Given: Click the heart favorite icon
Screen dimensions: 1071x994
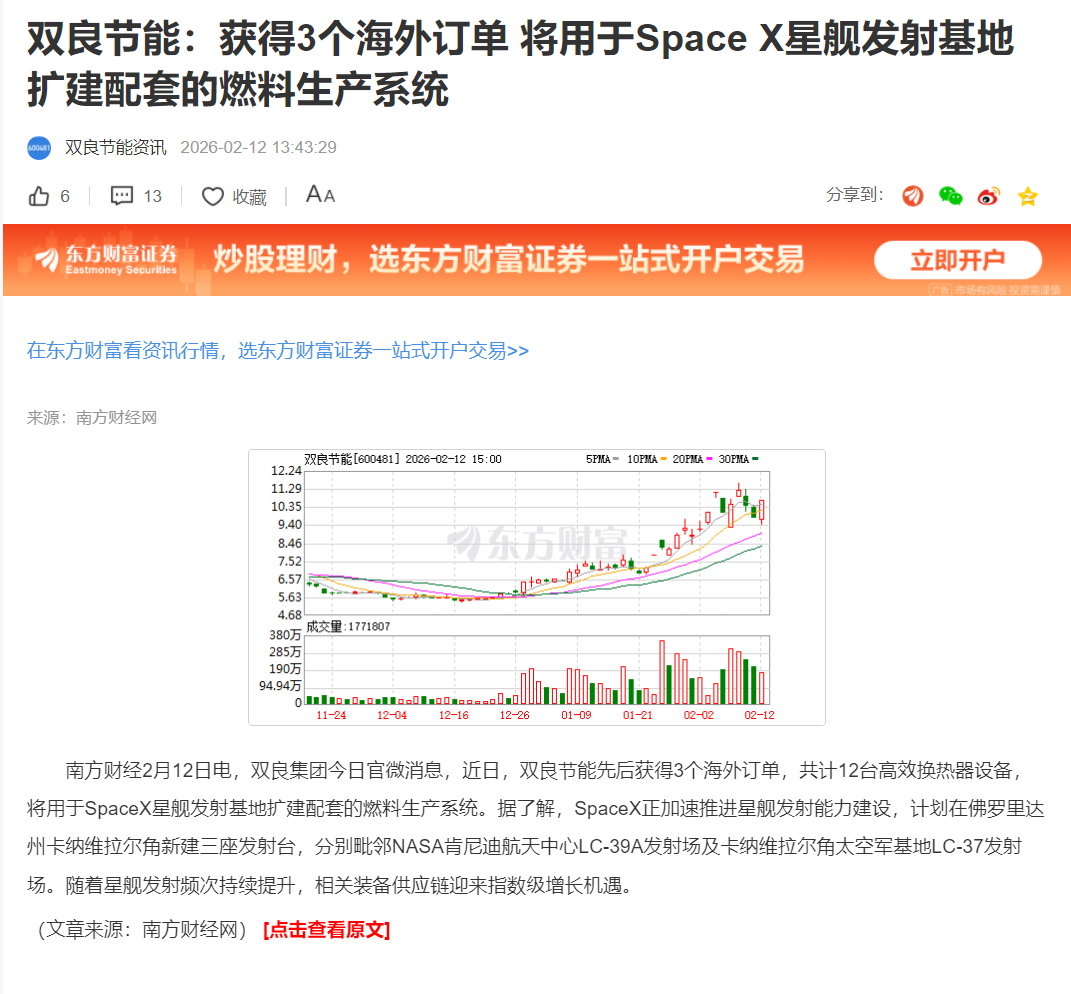Looking at the screenshot, I should click(x=212, y=197).
